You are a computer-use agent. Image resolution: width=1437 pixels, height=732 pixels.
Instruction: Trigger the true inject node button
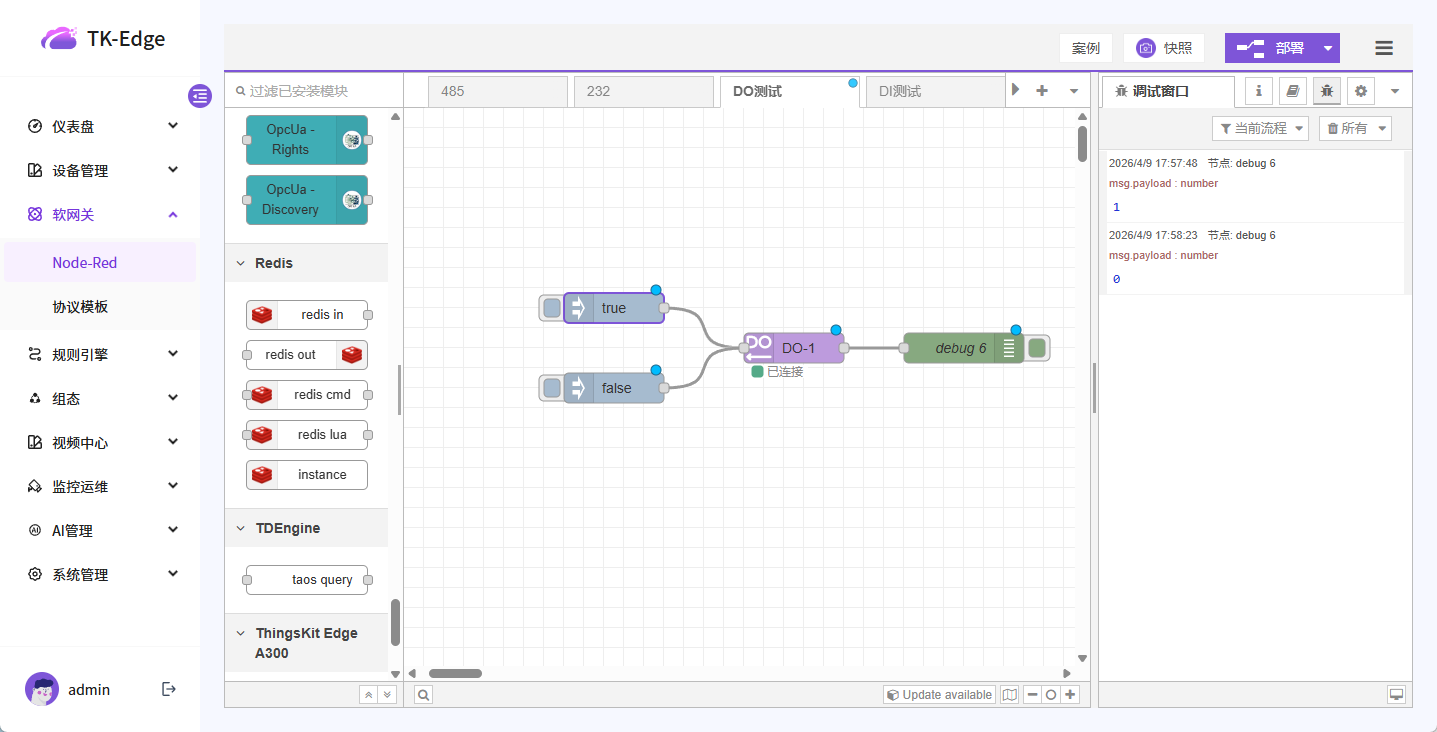coord(552,308)
